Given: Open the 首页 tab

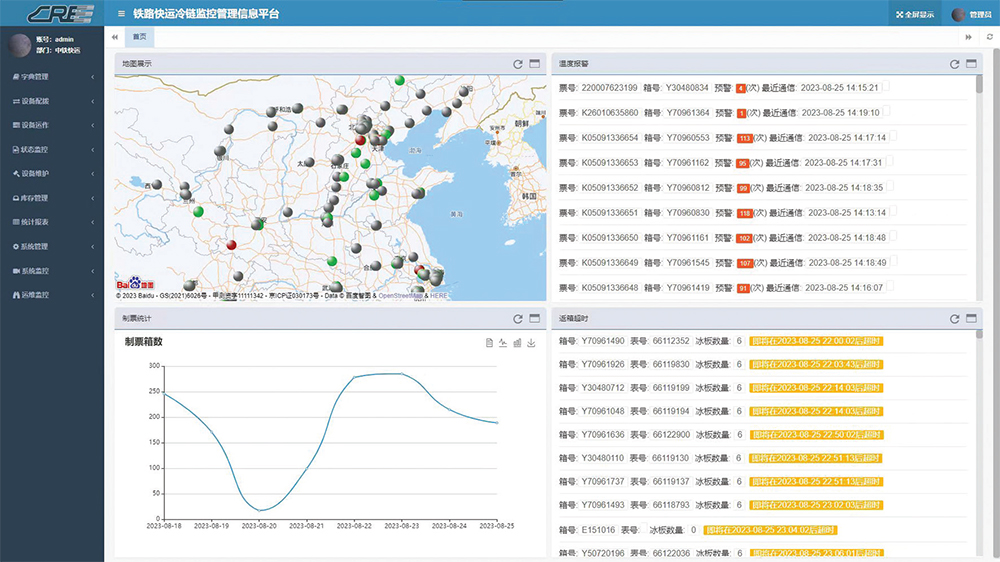Looking at the screenshot, I should [140, 37].
